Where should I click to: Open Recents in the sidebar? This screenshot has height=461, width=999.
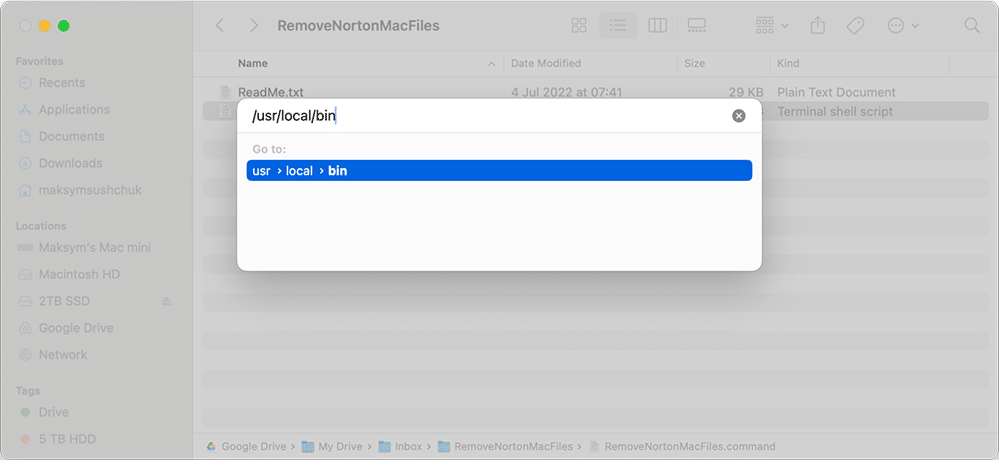(61, 83)
